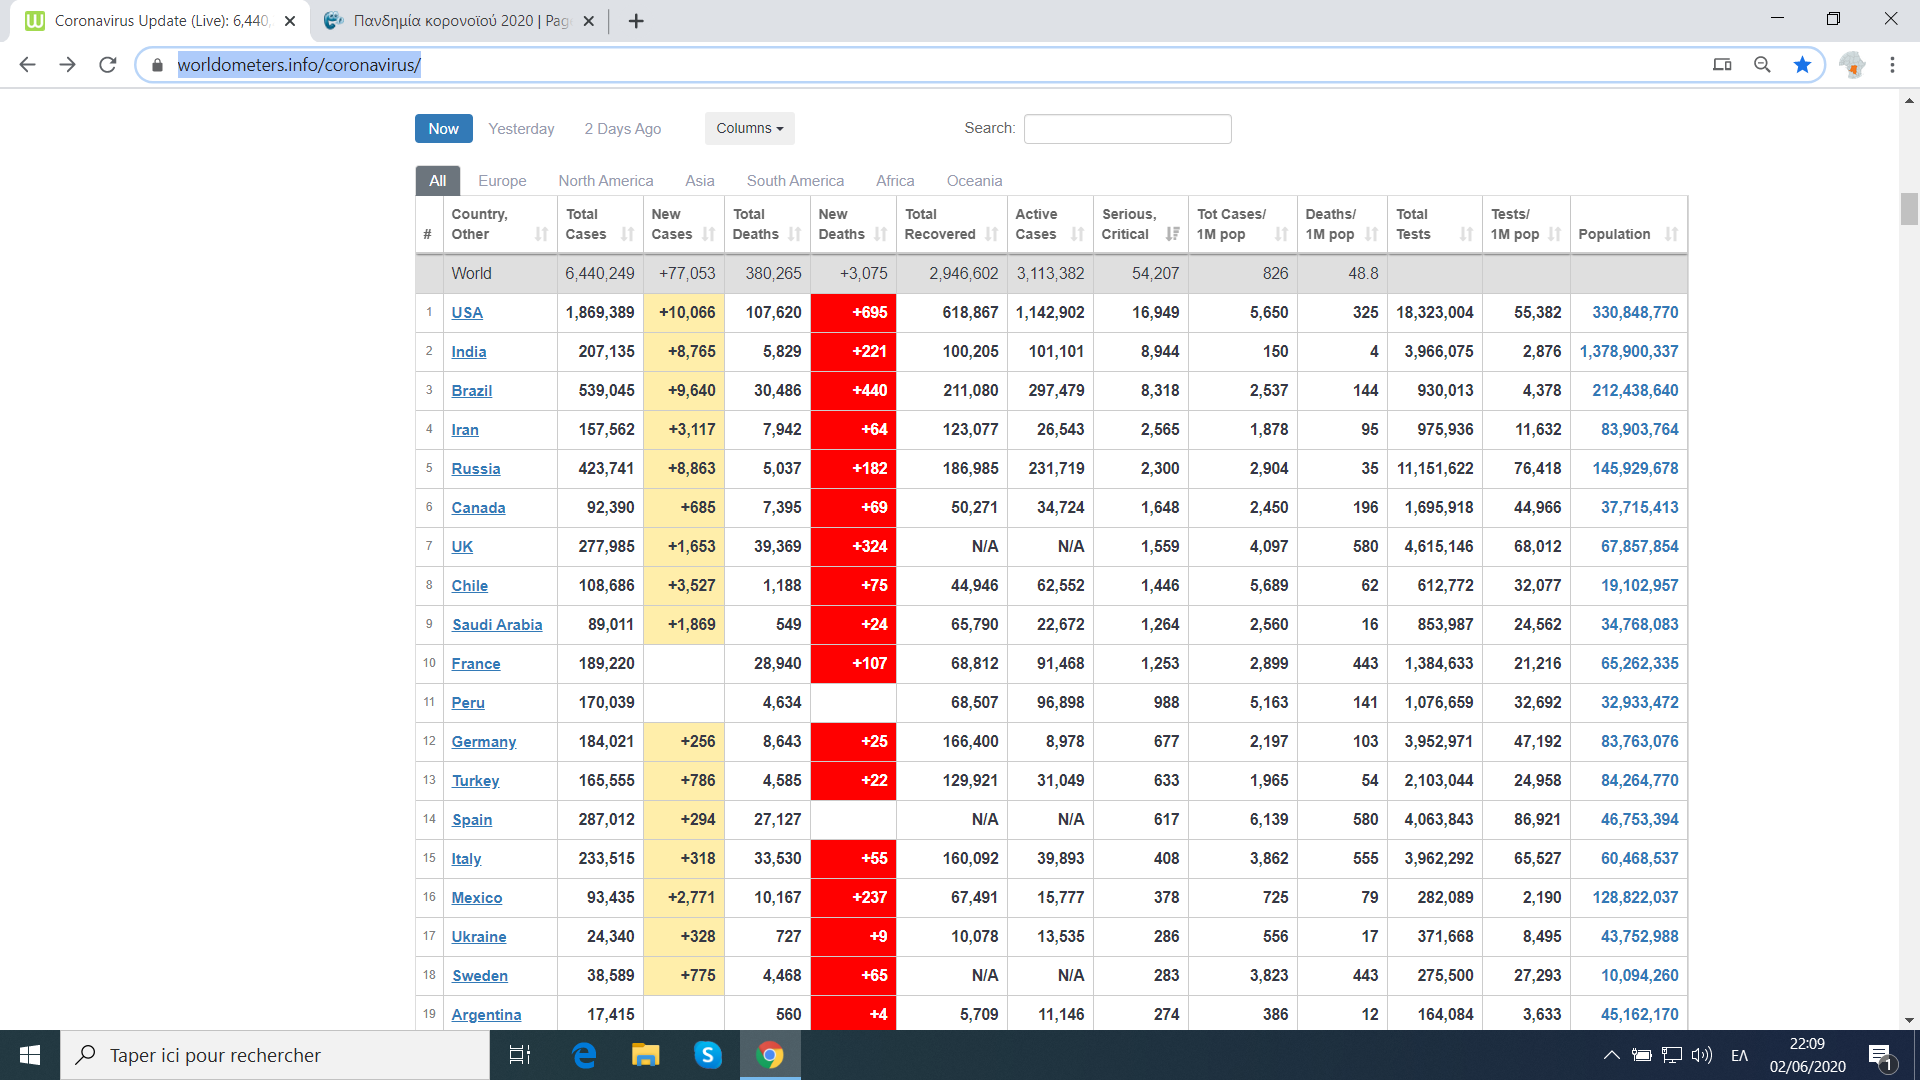This screenshot has width=1920, height=1080.
Task: Open a new browser tab
Action: (636, 21)
